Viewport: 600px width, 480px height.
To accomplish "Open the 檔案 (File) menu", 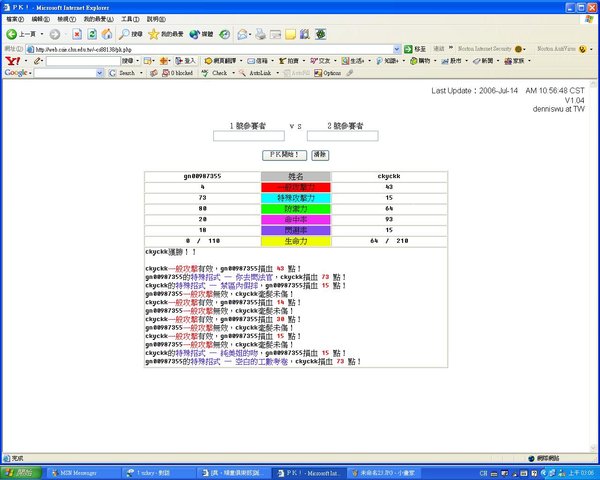I will pos(16,19).
